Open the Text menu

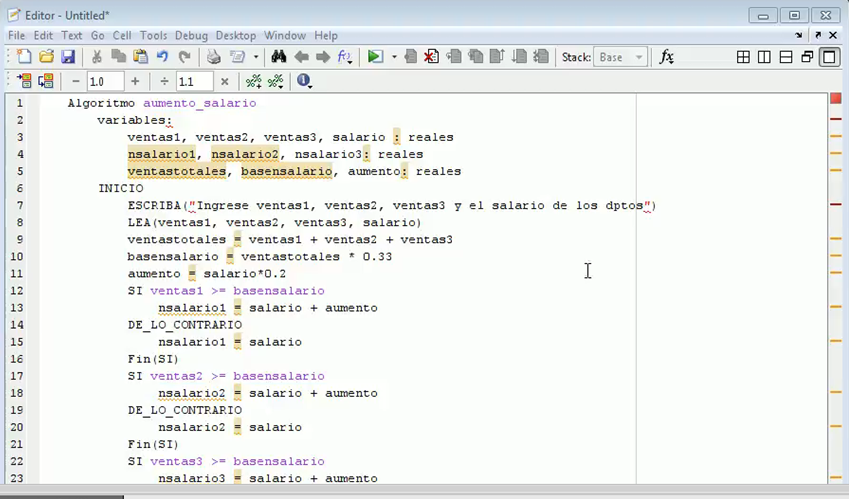(x=71, y=35)
